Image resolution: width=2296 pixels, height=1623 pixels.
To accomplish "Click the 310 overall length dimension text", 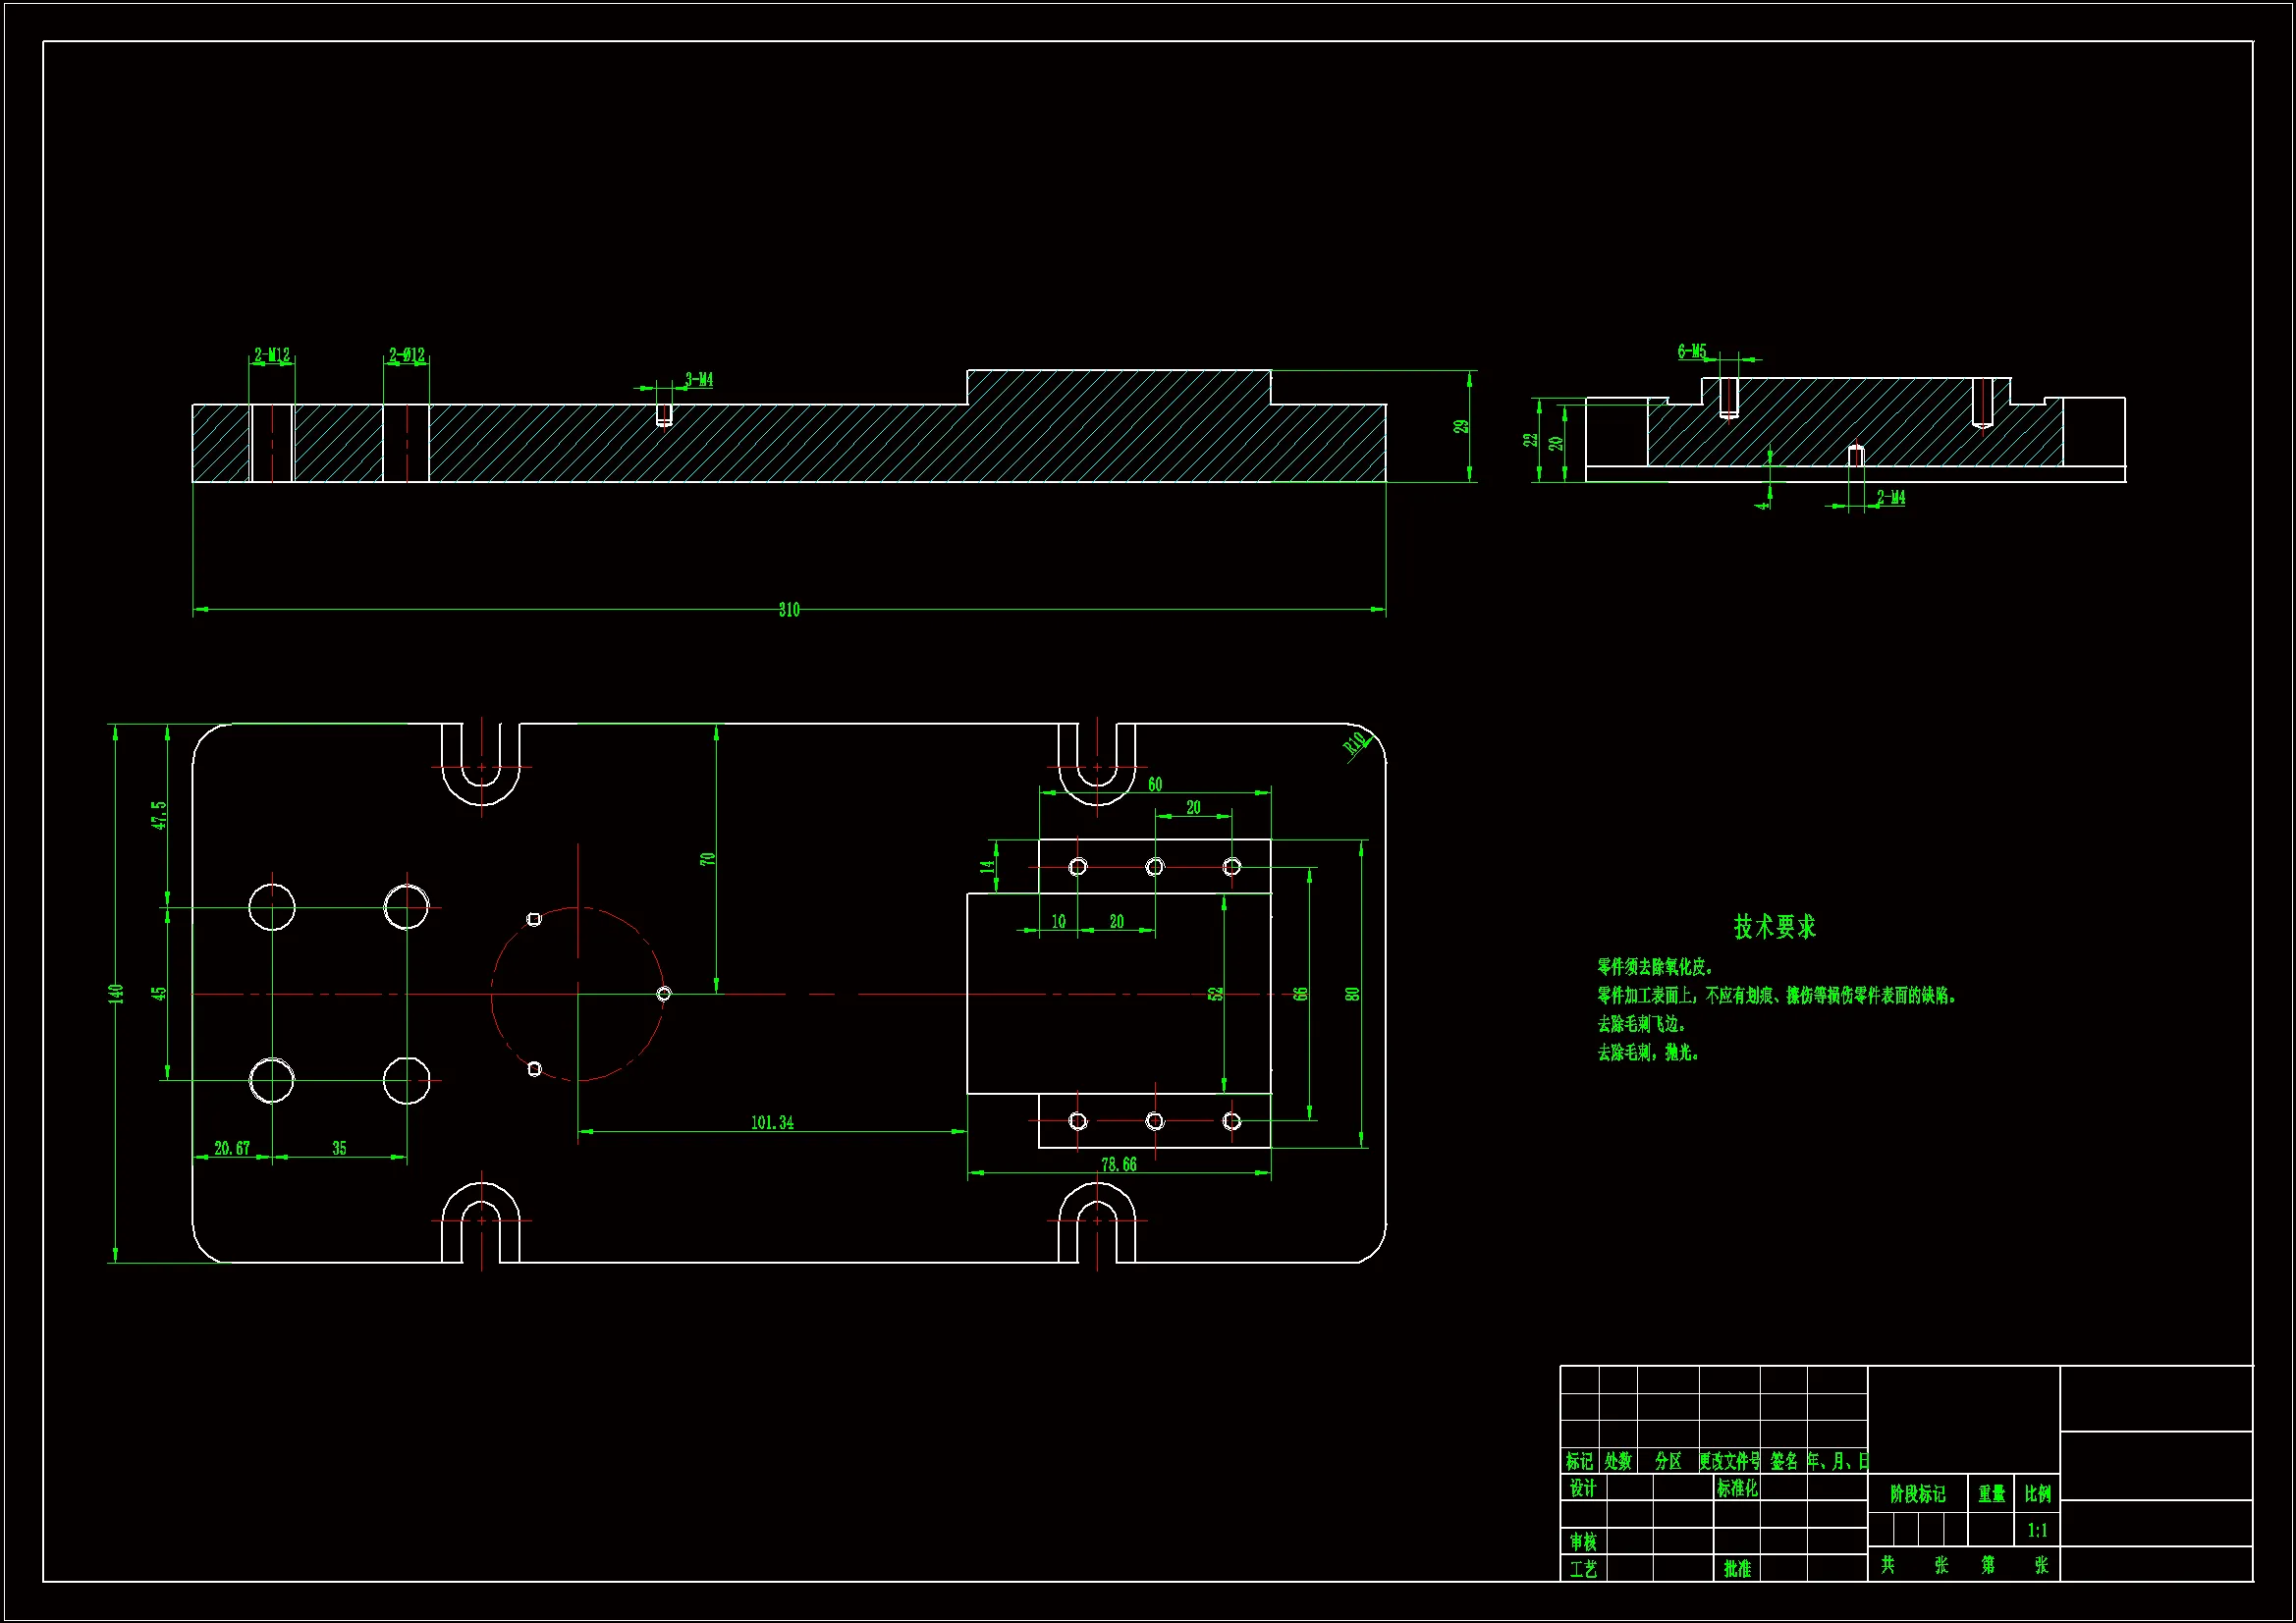I will pos(789,610).
